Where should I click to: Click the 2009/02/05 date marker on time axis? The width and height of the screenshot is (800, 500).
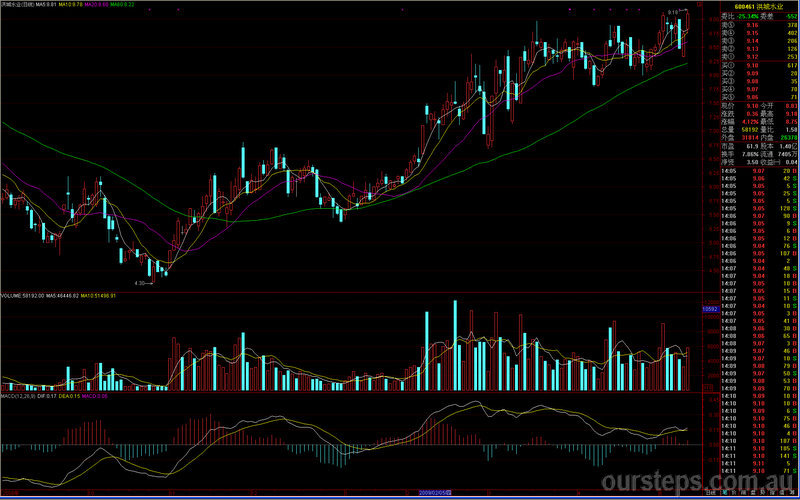435,493
